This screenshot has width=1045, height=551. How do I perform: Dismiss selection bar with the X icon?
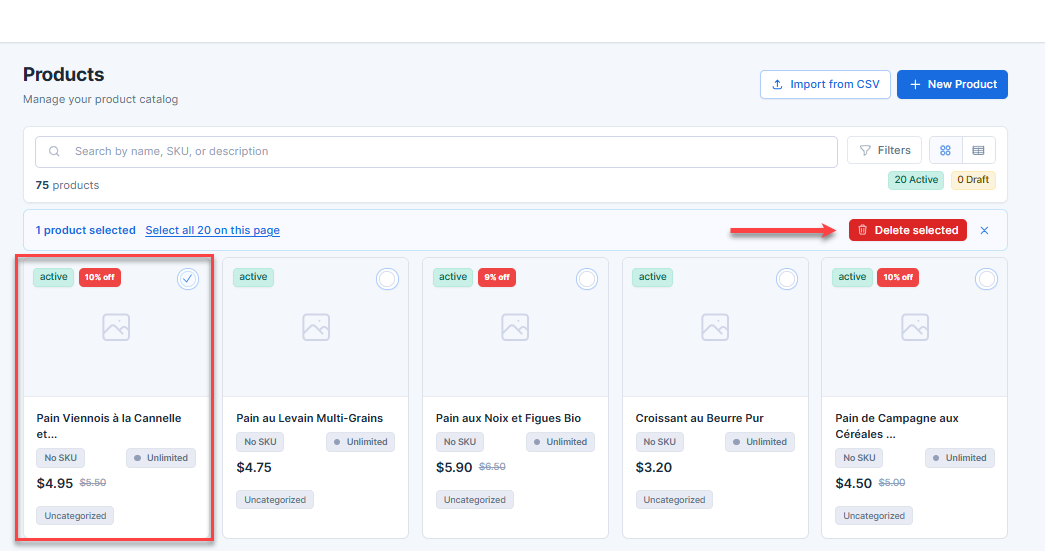984,231
